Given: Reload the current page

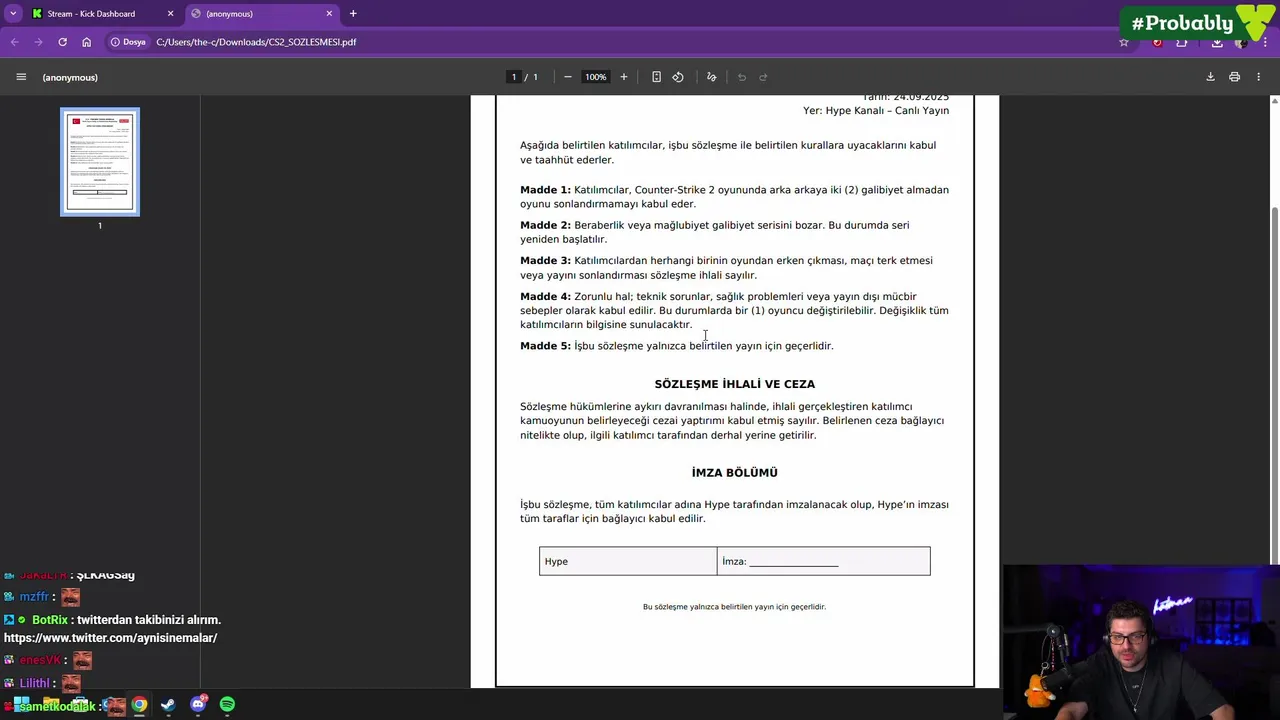Looking at the screenshot, I should (62, 42).
